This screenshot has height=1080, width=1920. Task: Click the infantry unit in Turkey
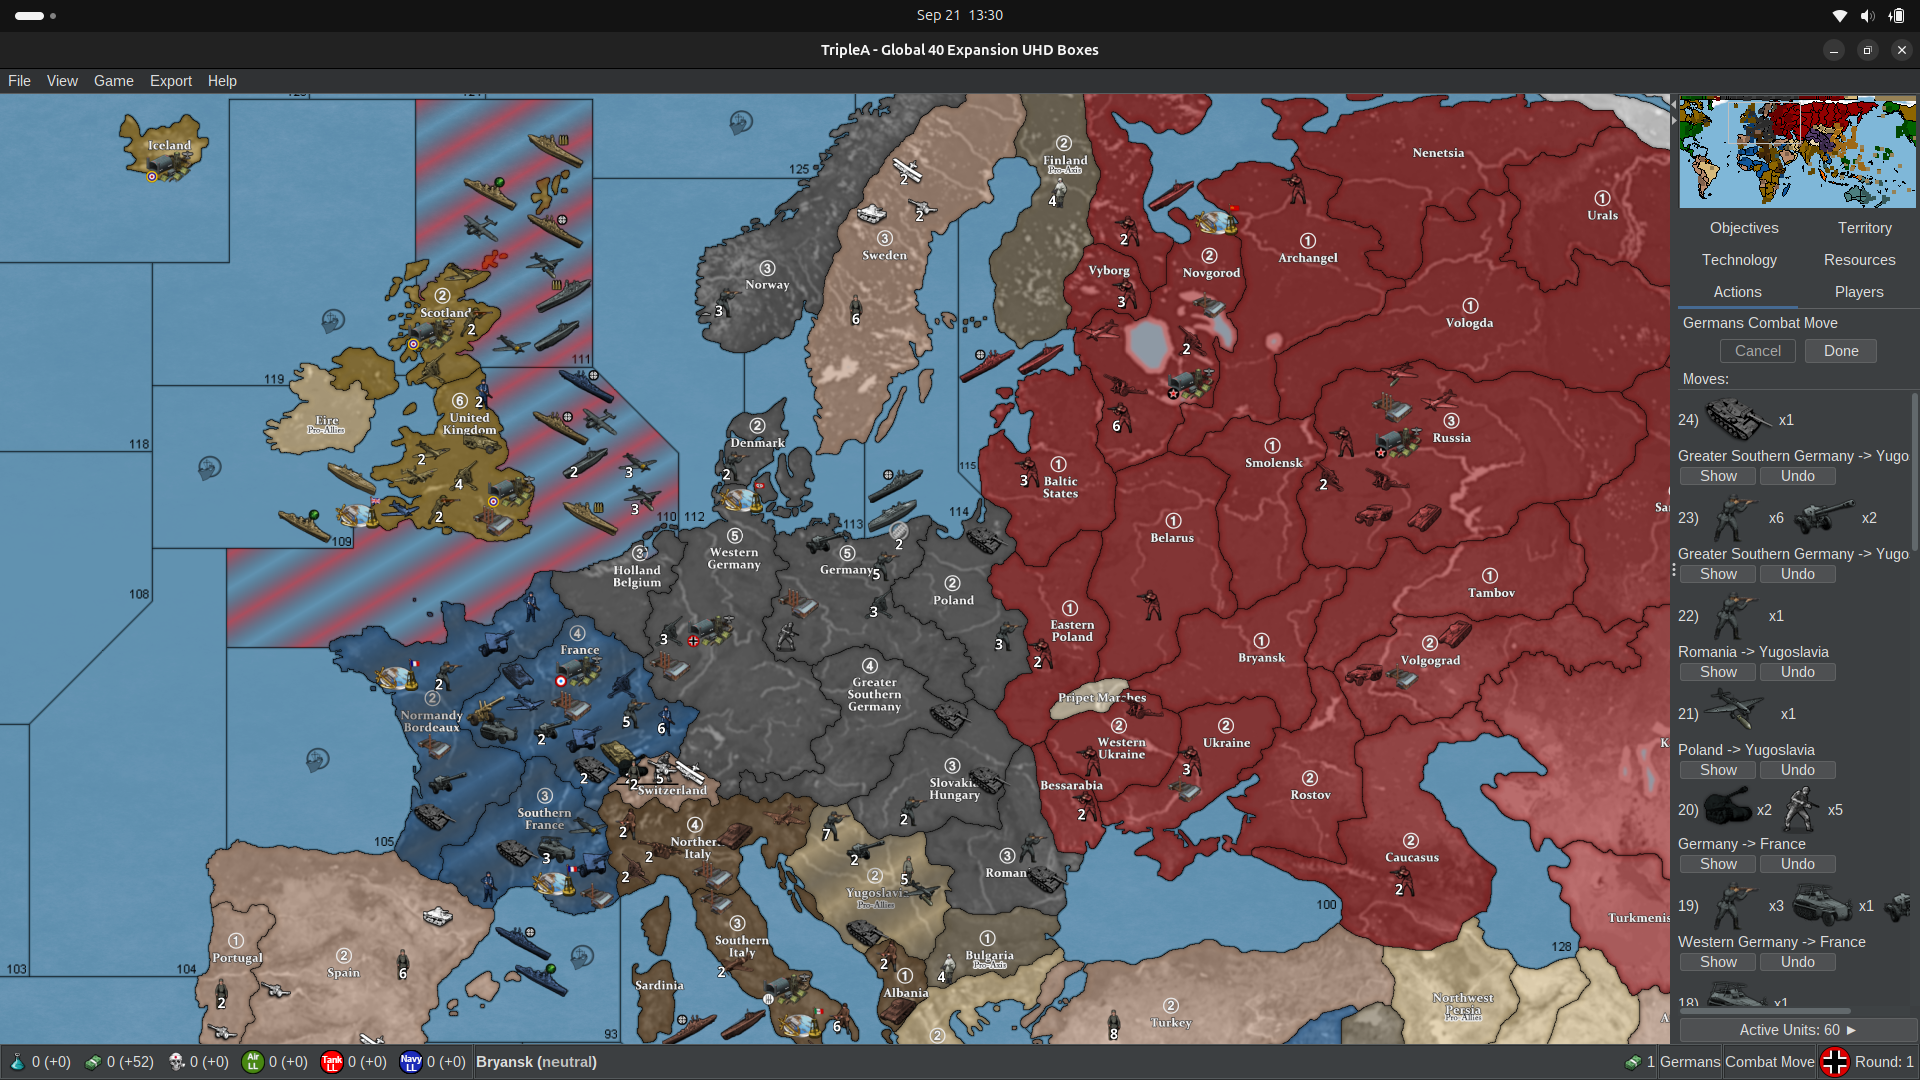pyautogui.click(x=1113, y=1023)
